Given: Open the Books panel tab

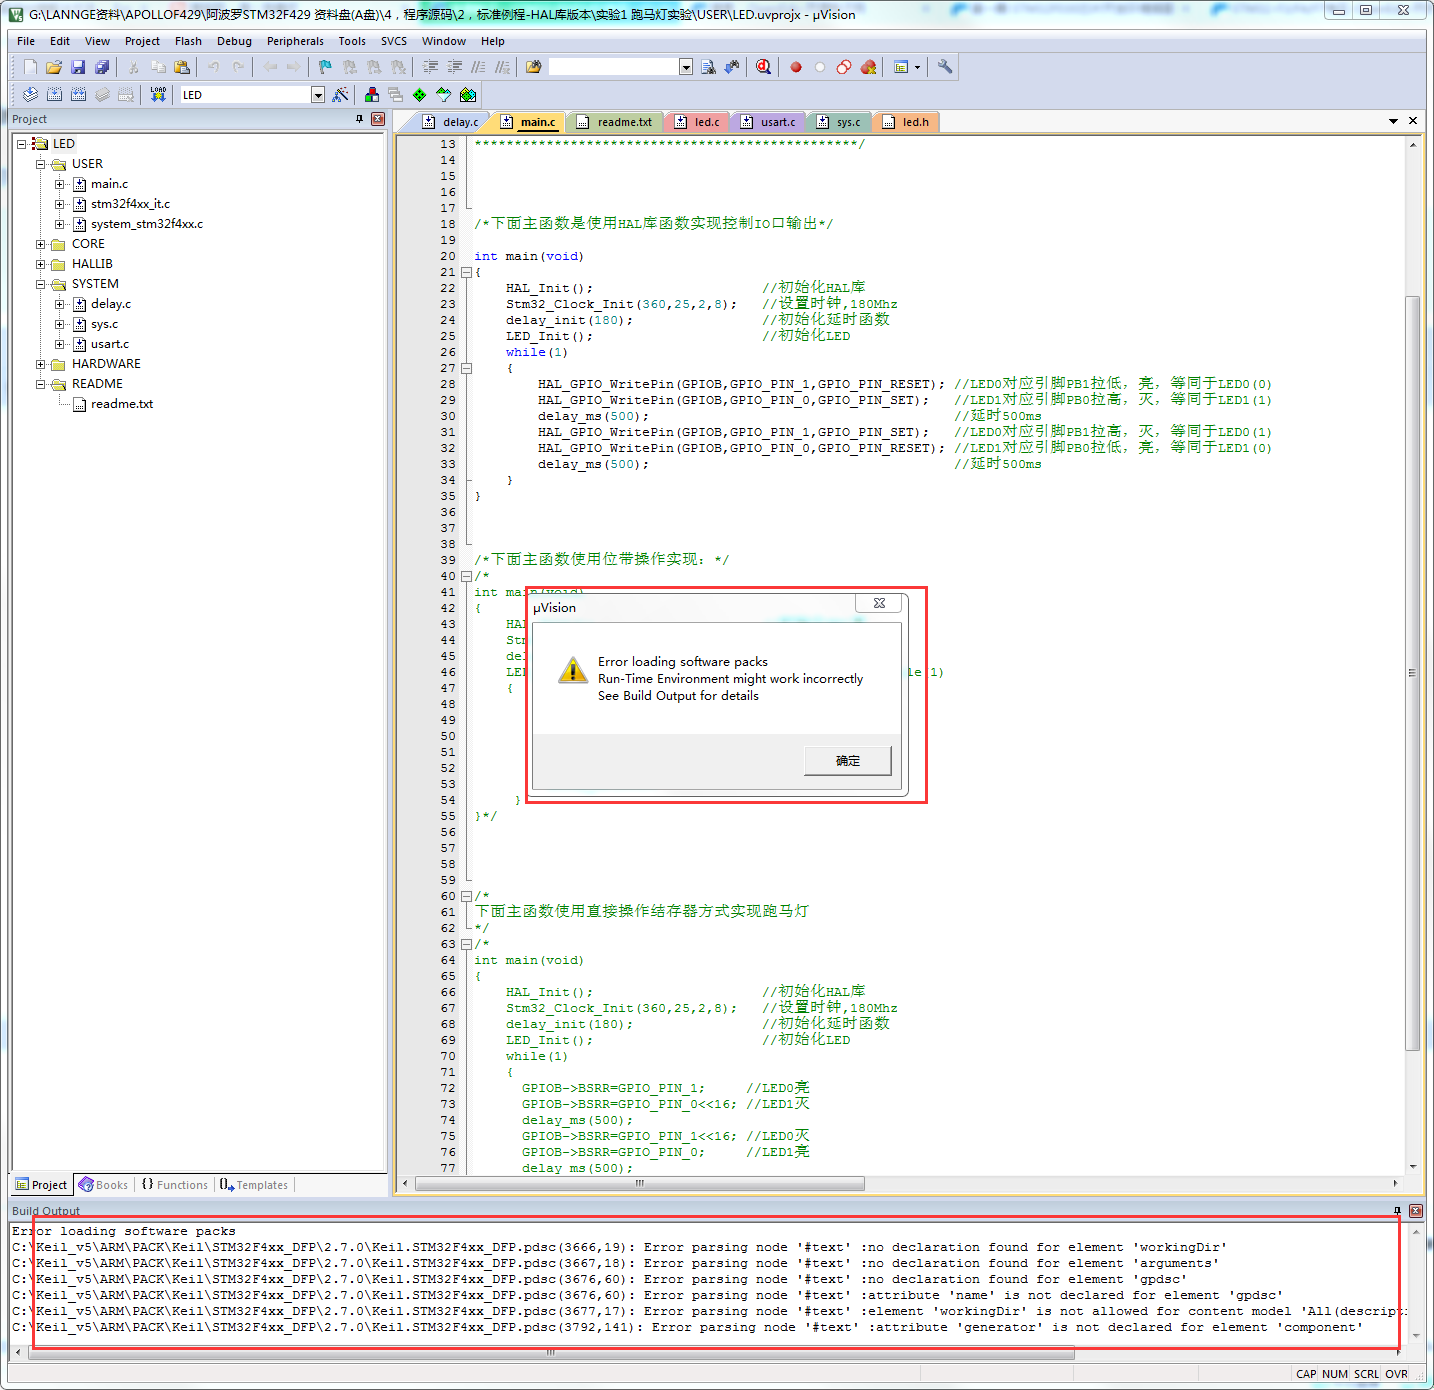Looking at the screenshot, I should pyautogui.click(x=104, y=1185).
